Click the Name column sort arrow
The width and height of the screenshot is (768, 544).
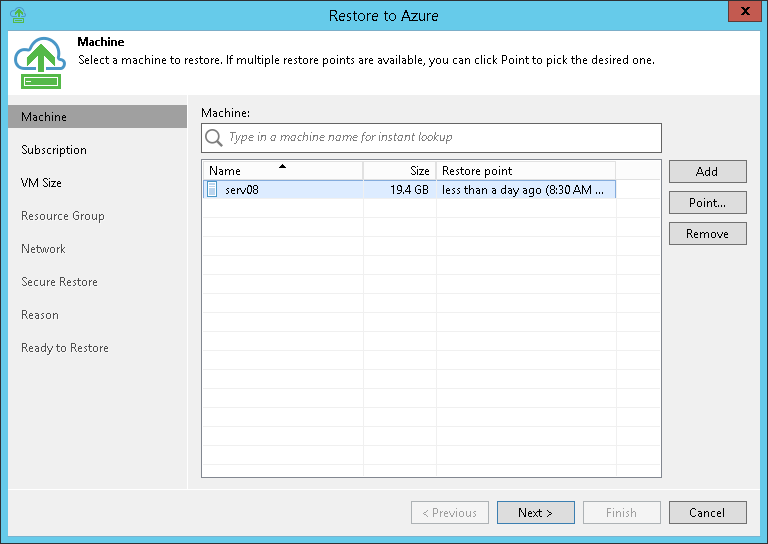point(282,166)
